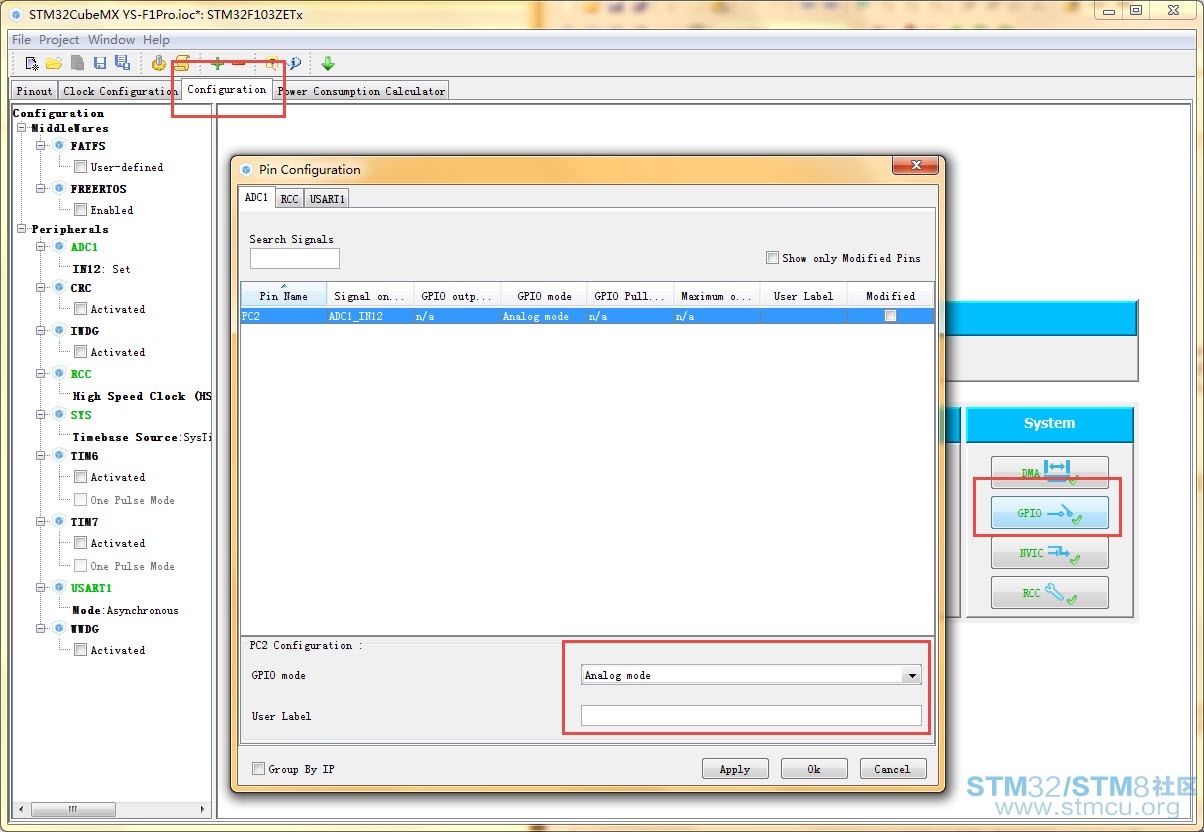1204x832 pixels.
Task: Open the Help menu
Action: coord(156,40)
